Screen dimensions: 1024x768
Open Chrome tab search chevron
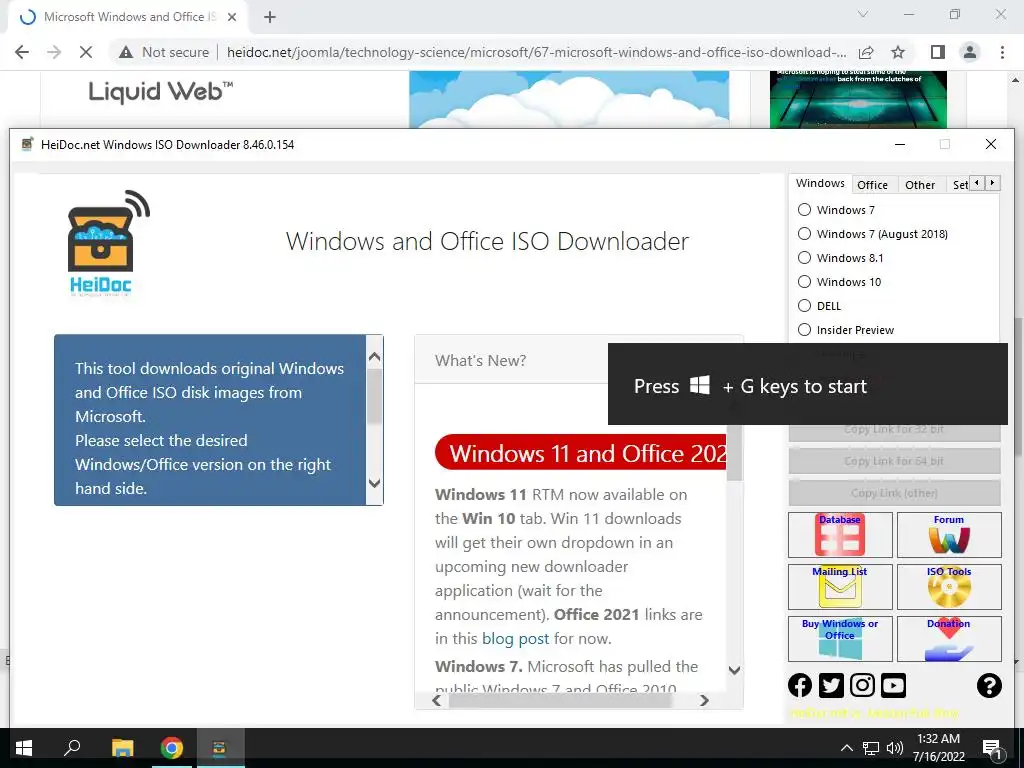tap(863, 14)
